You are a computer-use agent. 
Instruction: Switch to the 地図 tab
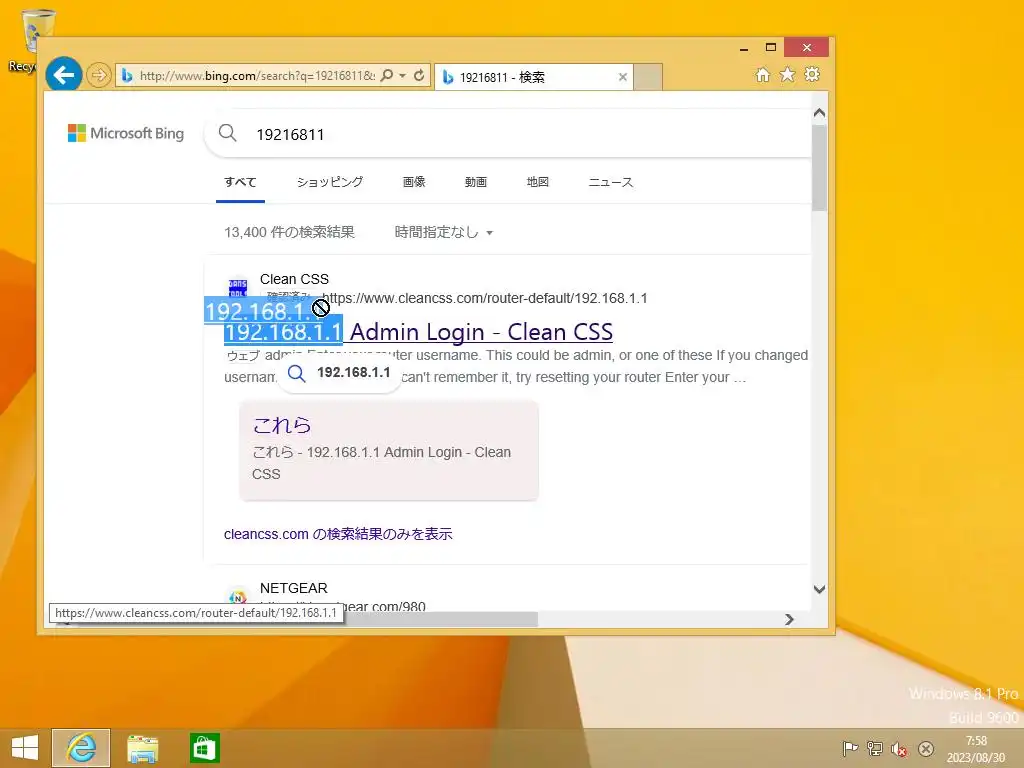pos(537,182)
